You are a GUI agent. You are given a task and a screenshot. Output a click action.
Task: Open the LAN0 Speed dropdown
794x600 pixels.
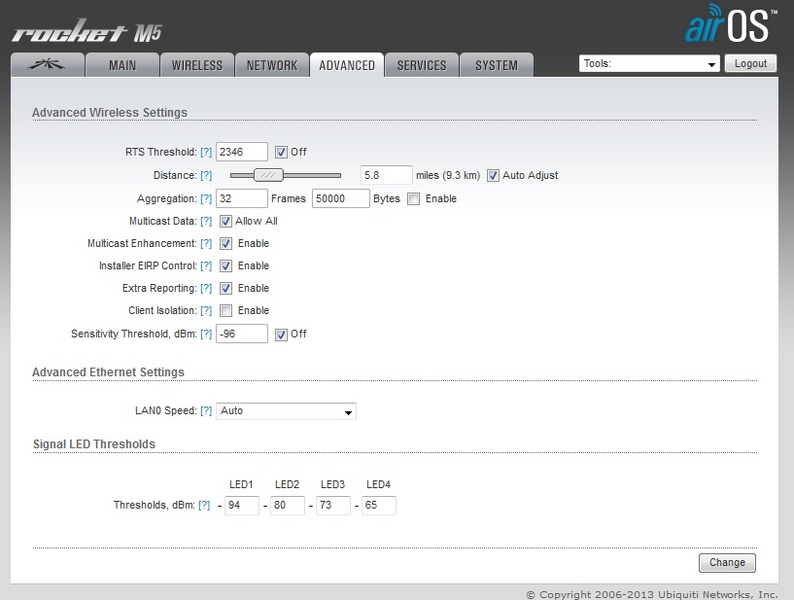click(x=286, y=411)
